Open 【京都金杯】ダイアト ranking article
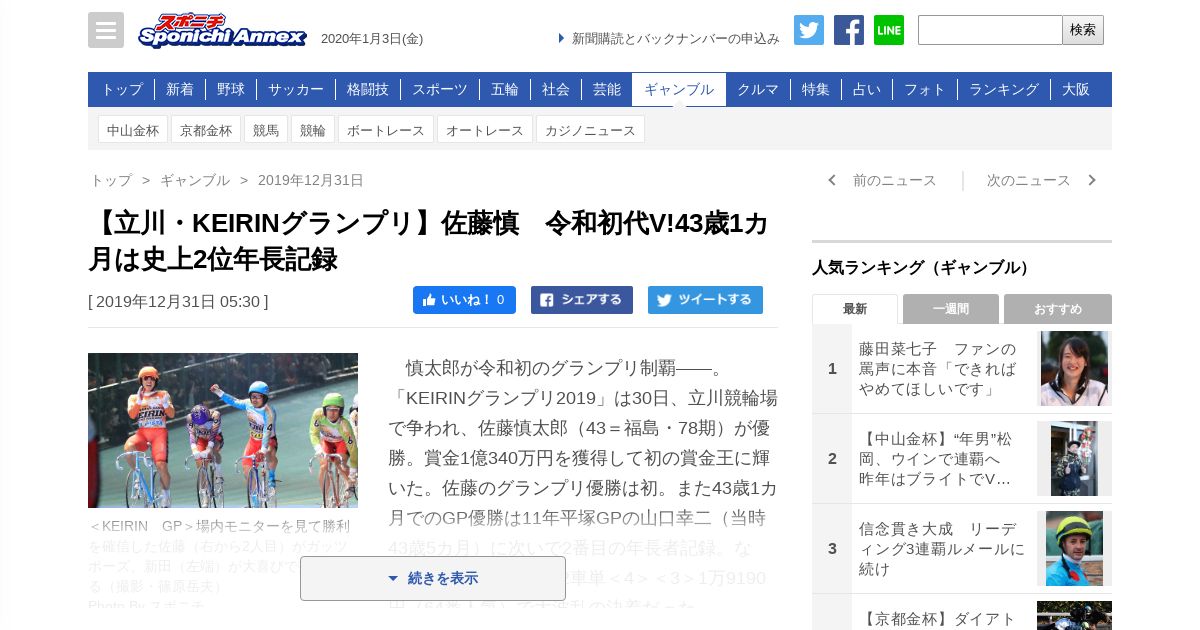Viewport: 1200px width, 630px height. pos(938,618)
